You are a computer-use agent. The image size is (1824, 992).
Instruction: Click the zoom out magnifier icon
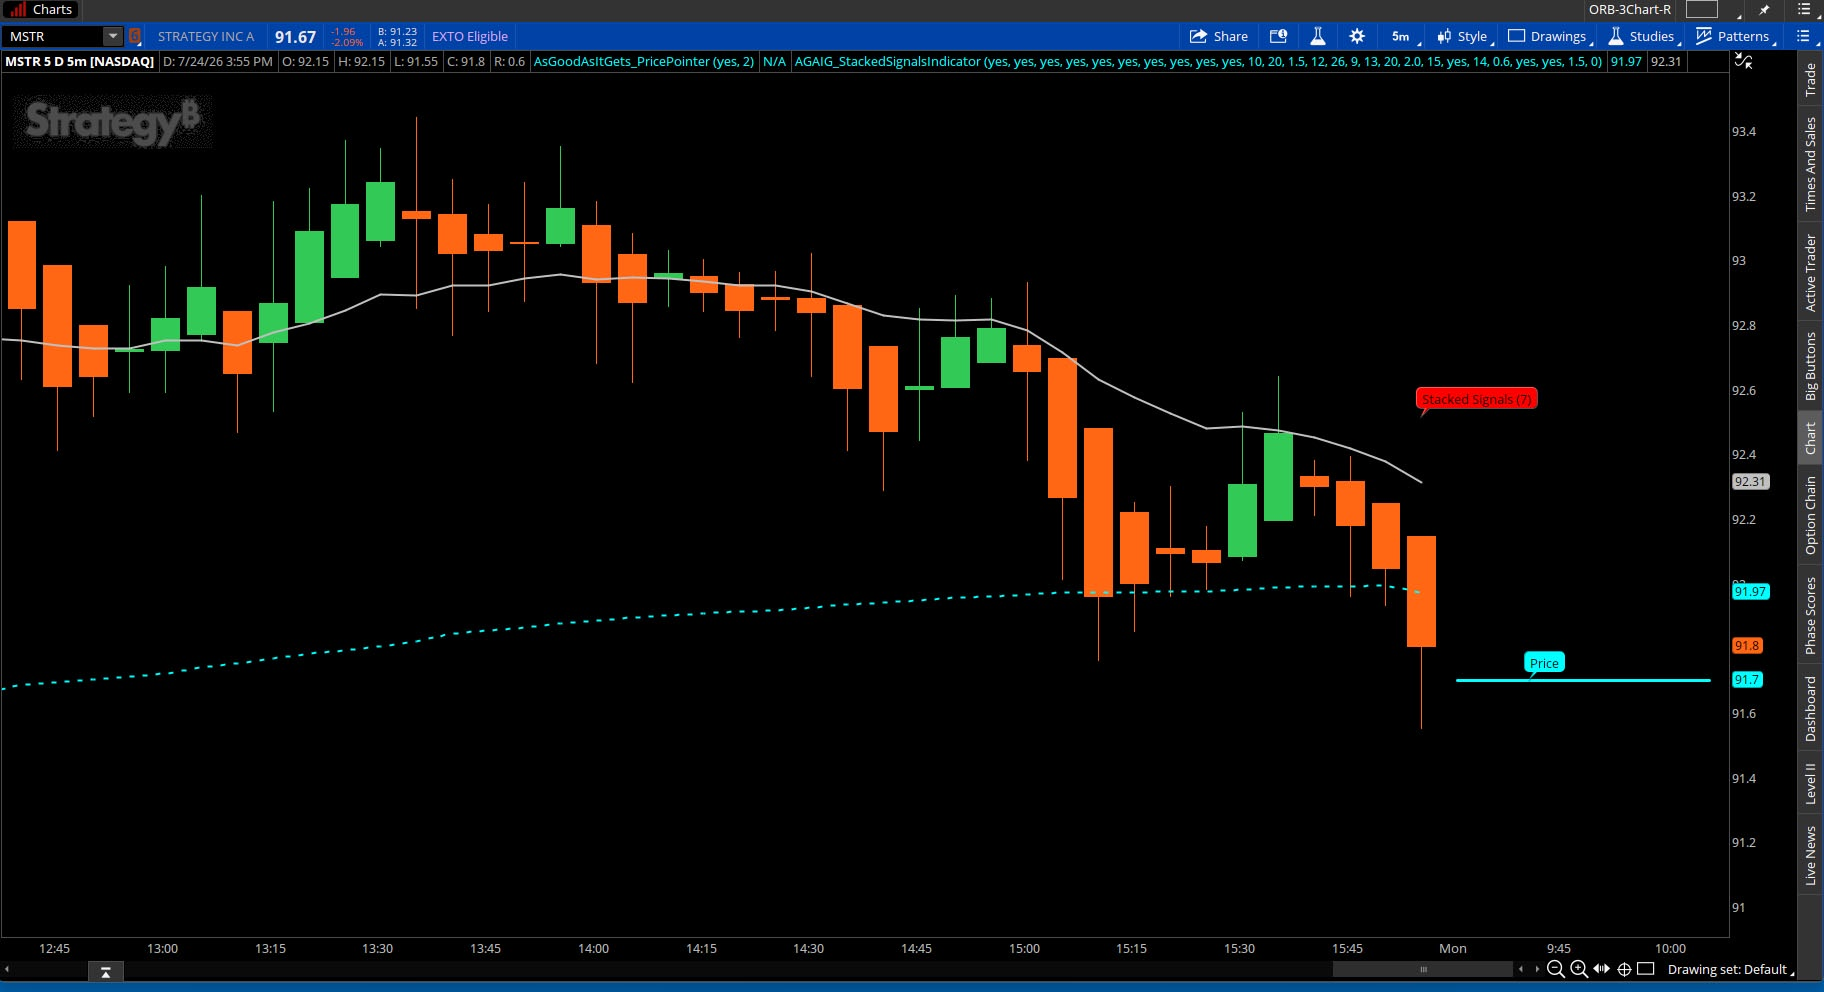click(1555, 969)
